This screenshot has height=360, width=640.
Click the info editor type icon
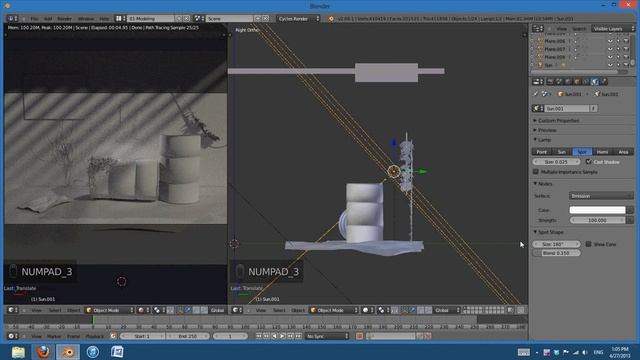tap(12, 19)
